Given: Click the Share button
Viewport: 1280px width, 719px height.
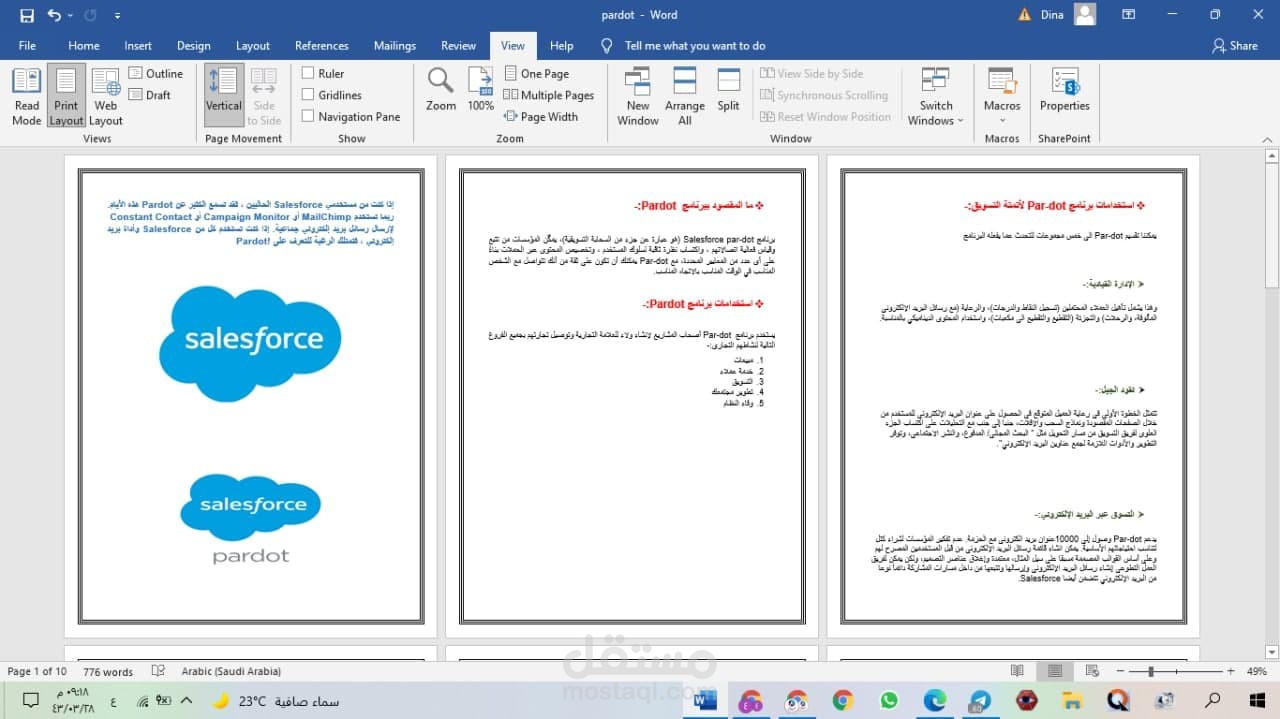Looking at the screenshot, I should click(x=1235, y=45).
